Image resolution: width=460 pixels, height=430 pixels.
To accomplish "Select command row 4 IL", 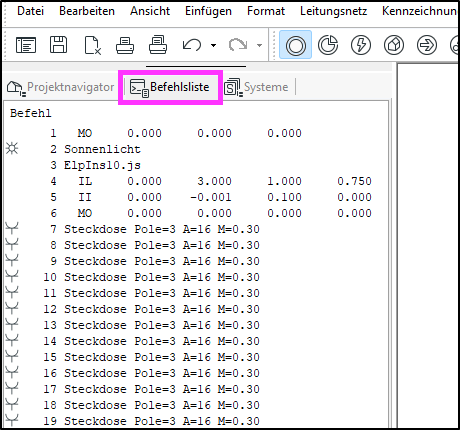I will (197, 181).
